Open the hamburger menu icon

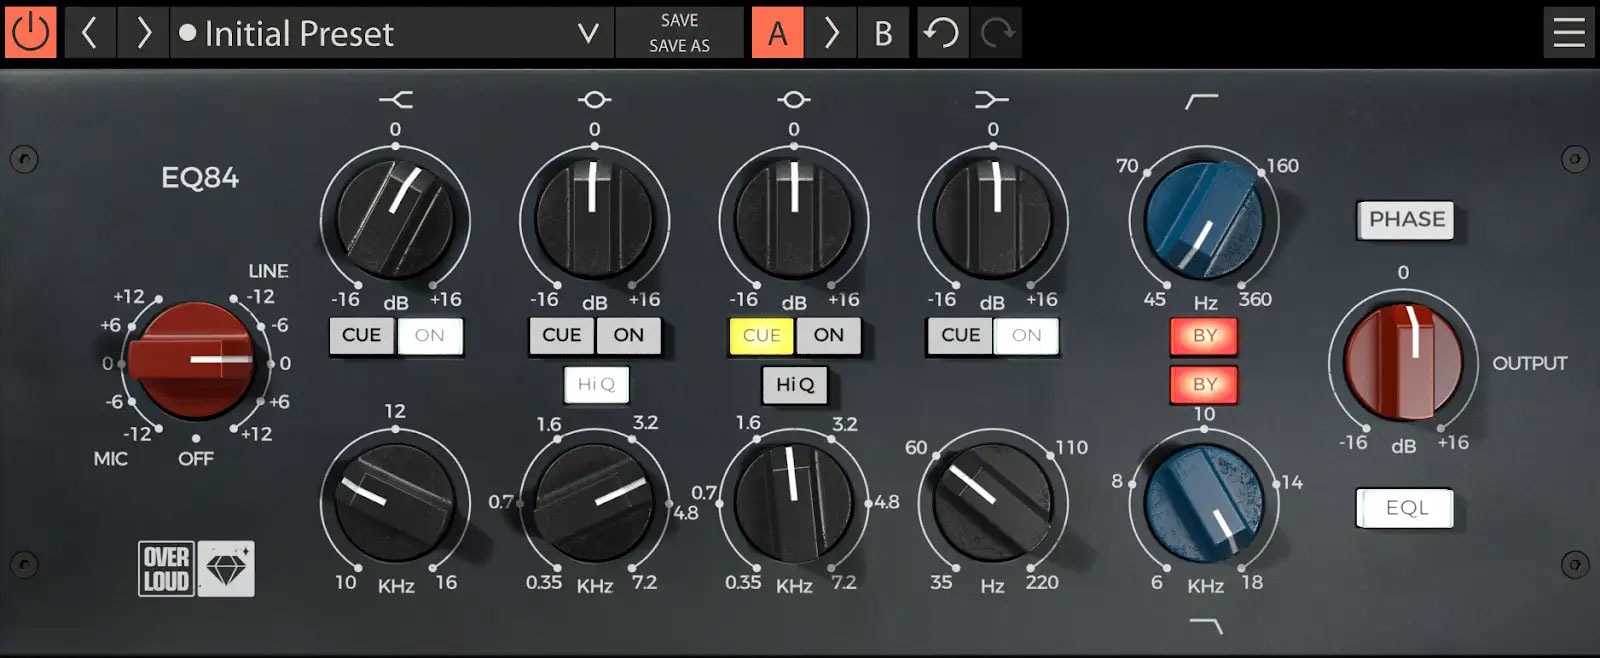click(1568, 33)
